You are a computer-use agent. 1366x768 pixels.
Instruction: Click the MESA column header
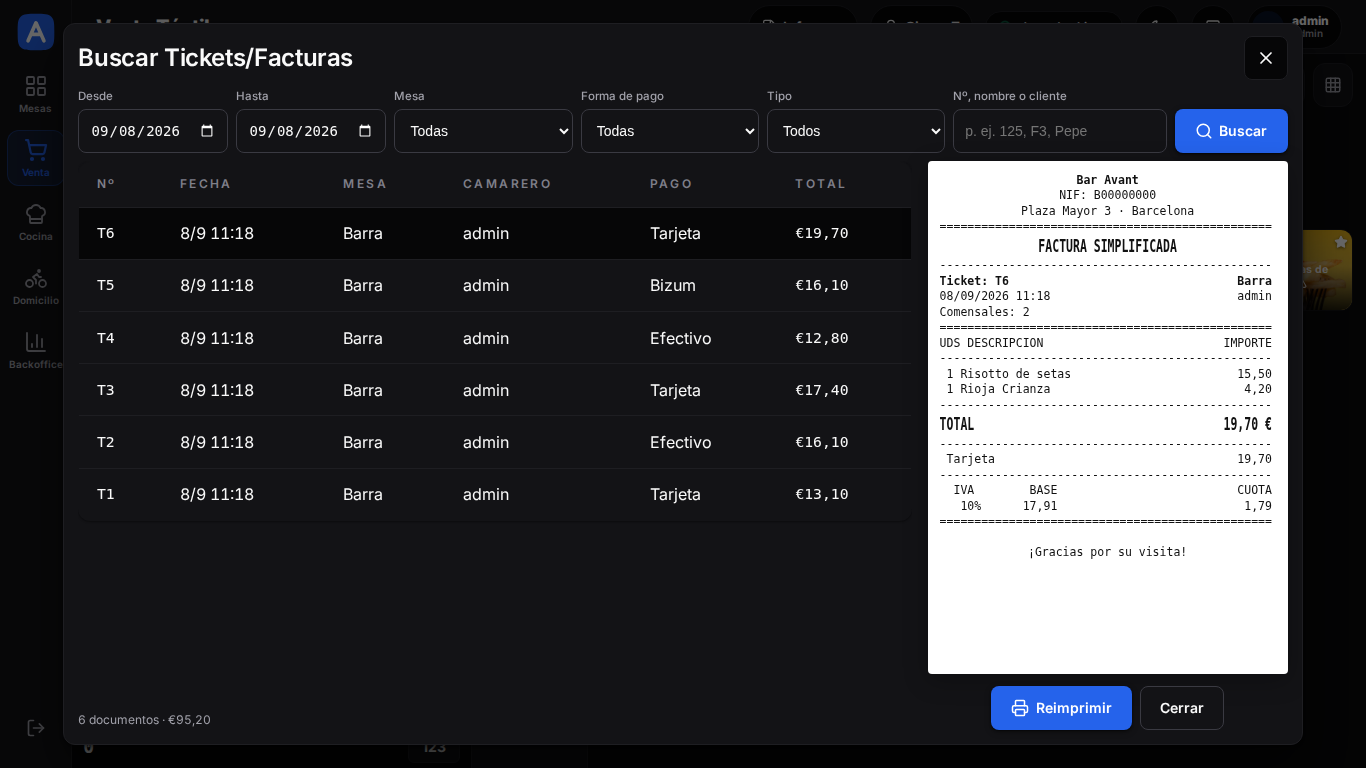[365, 184]
